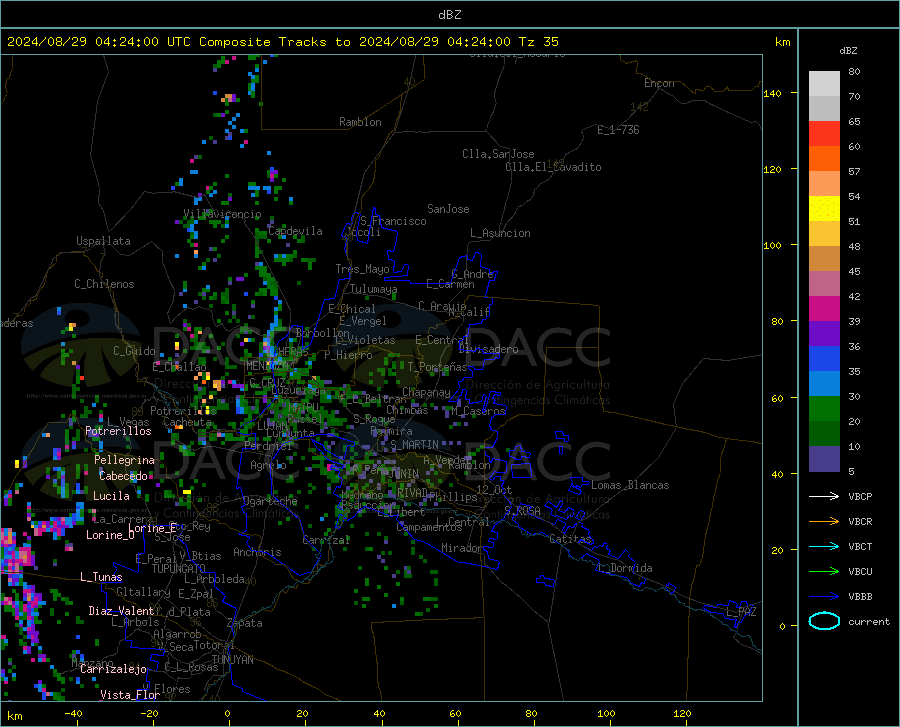The height and width of the screenshot is (727, 900).
Task: Click the green VBCU arrow legend icon
Action: tap(824, 572)
